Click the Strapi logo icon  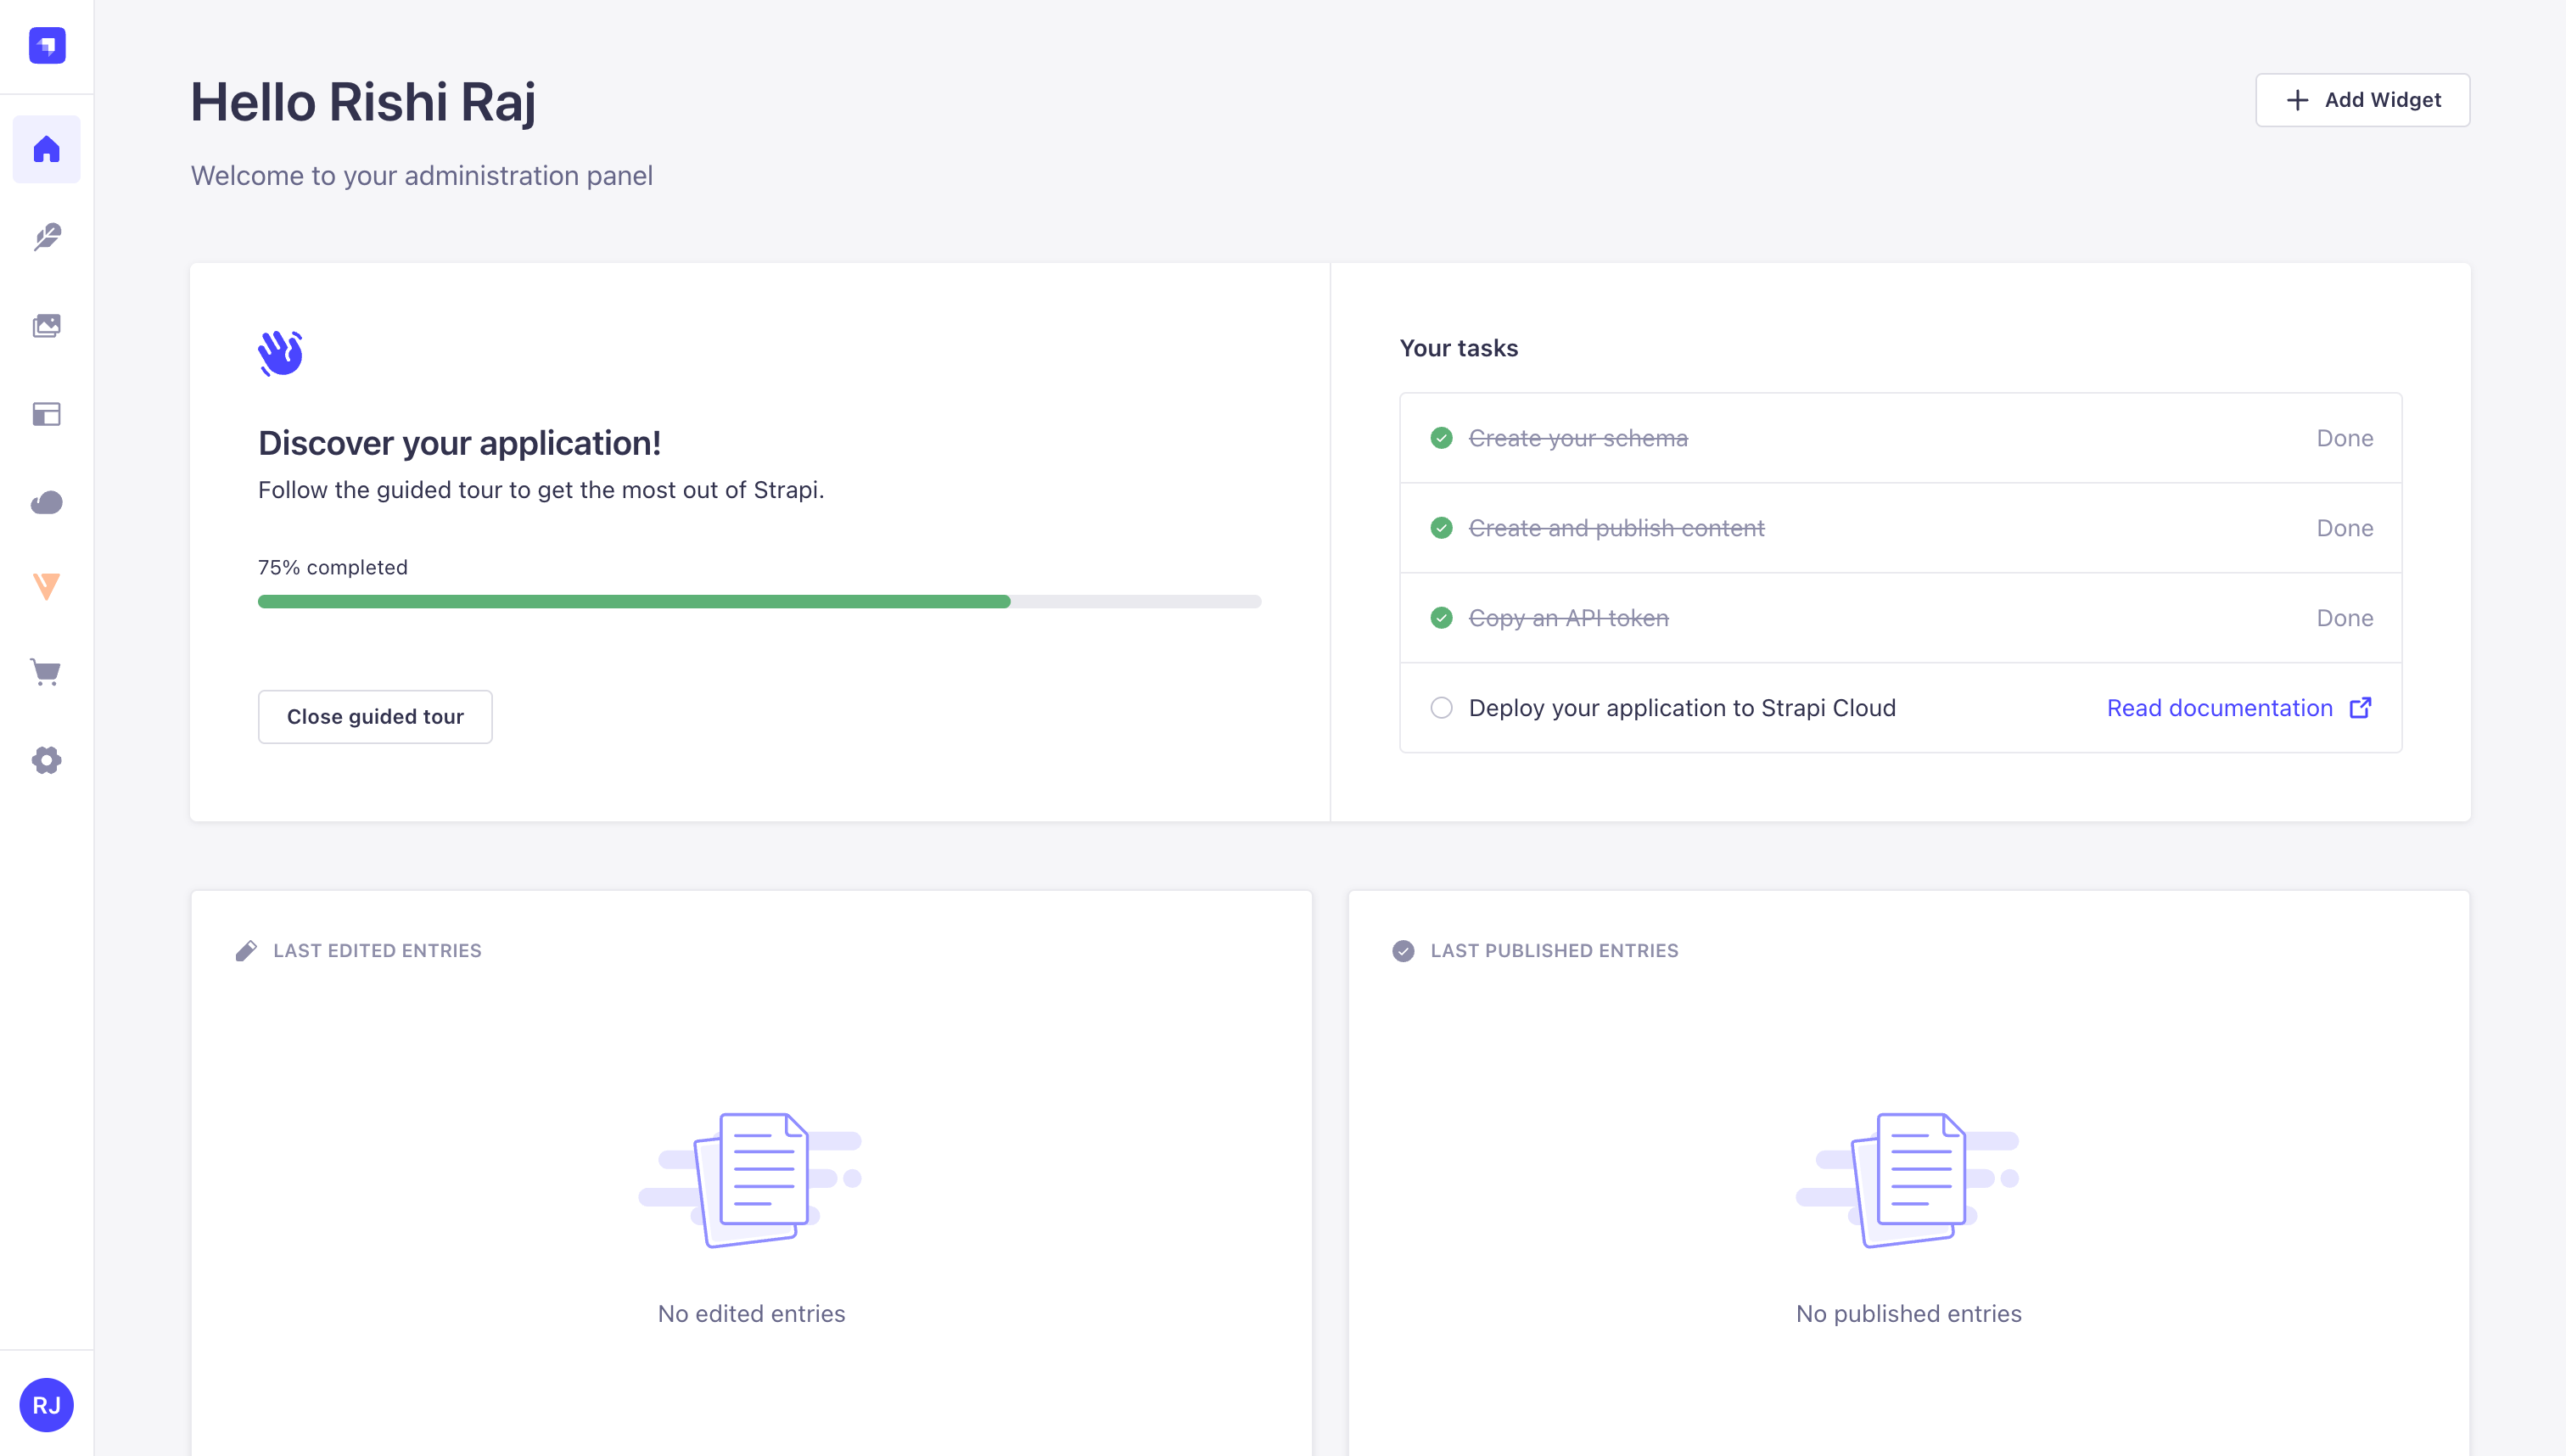point(47,45)
